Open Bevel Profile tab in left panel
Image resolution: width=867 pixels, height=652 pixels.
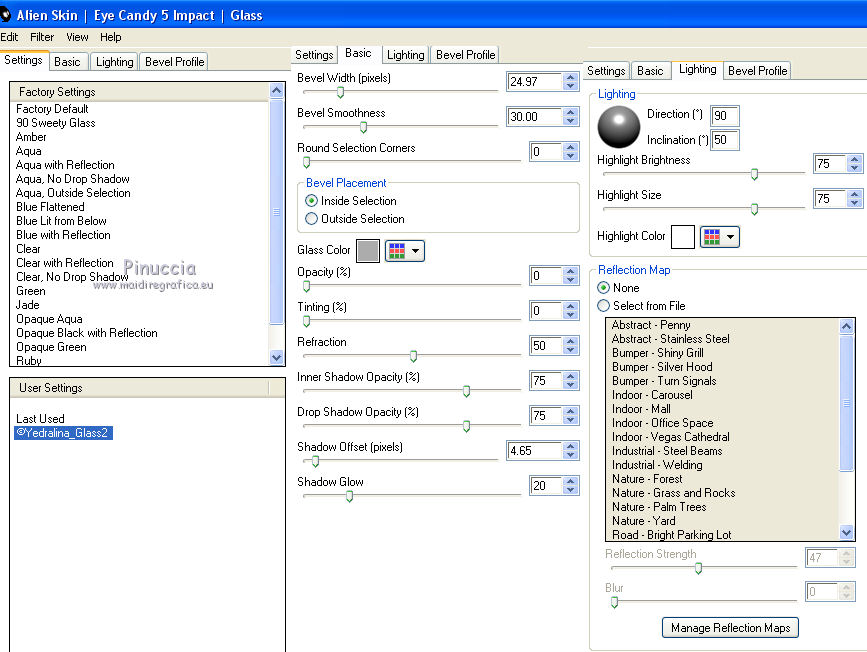[x=174, y=62]
